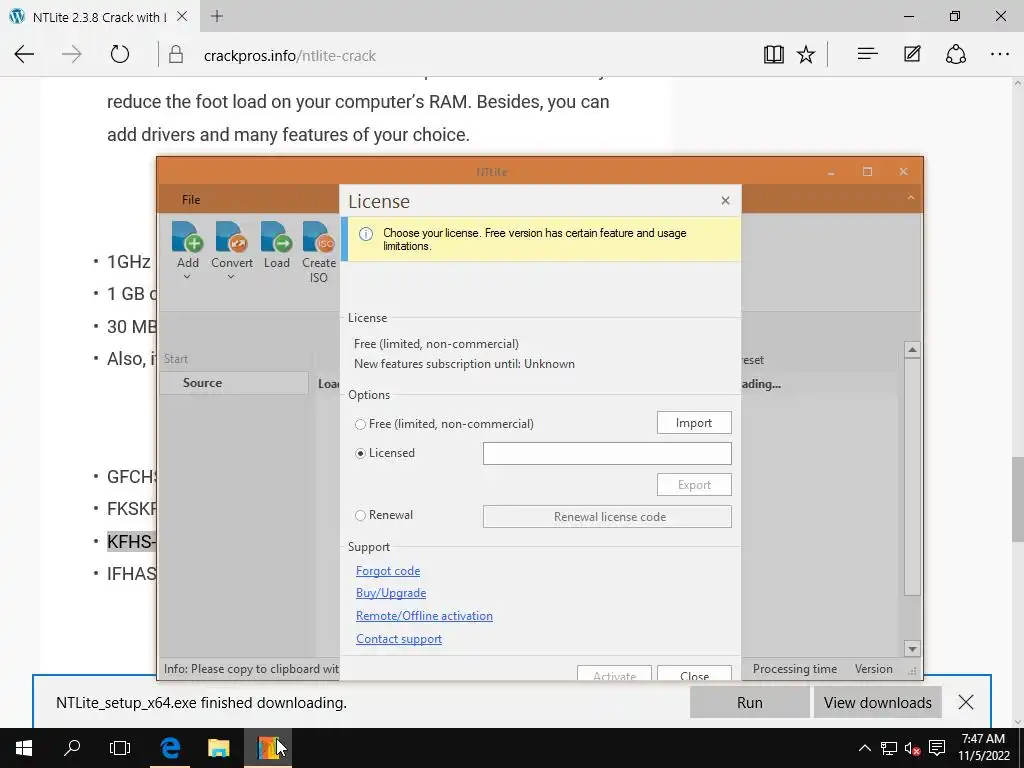This screenshot has height=768, width=1024.
Task: Click taskbar clock 7:47 AM
Action: 983,739
